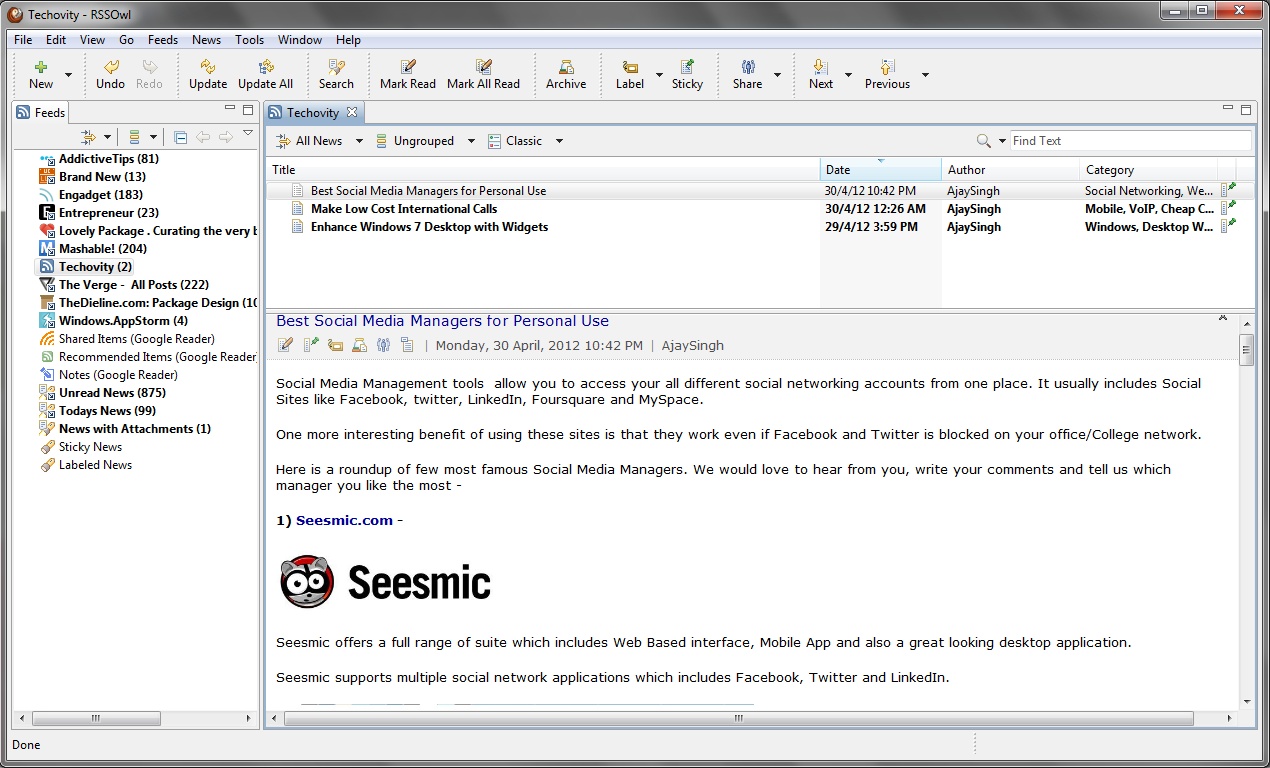This screenshot has height=768, width=1270.
Task: Open the Share dropdown arrow
Action: (x=777, y=75)
